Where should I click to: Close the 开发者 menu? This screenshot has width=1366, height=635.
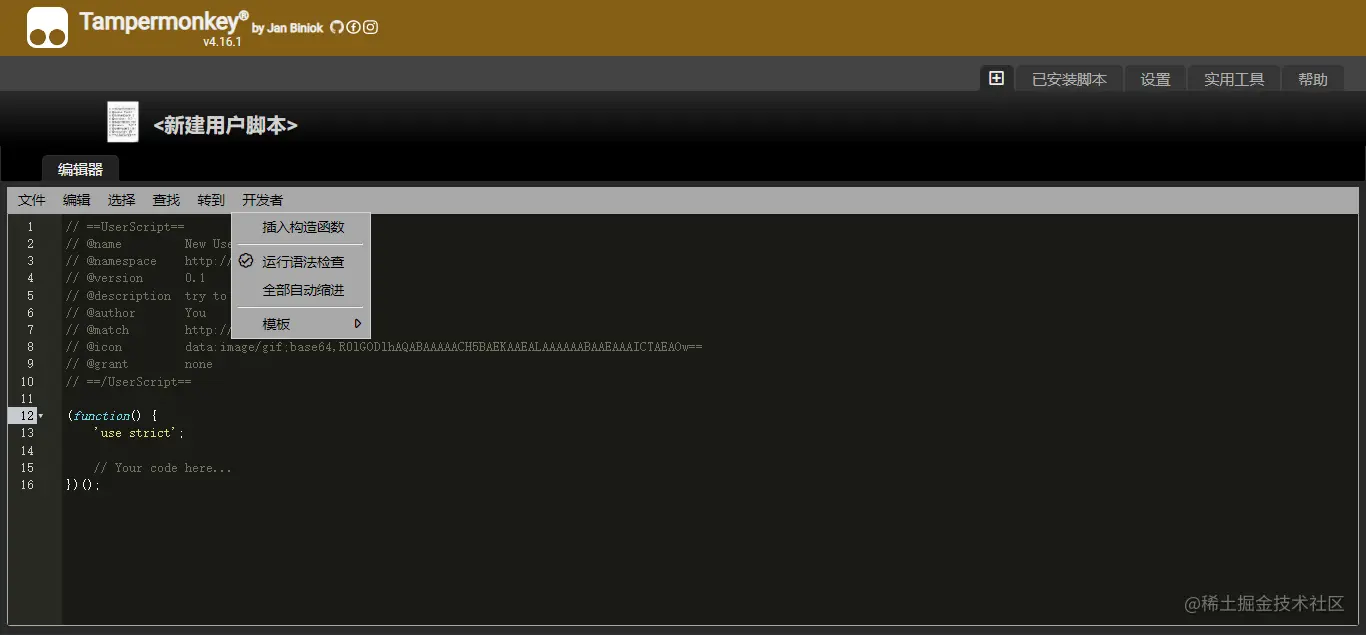click(262, 200)
